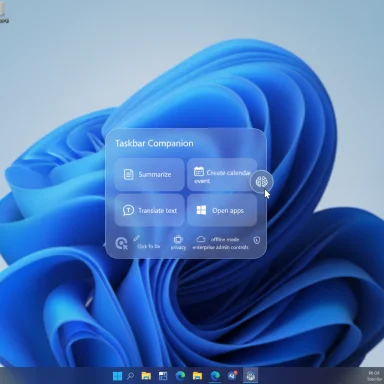Open taskbar Search magnifier

click(130, 376)
